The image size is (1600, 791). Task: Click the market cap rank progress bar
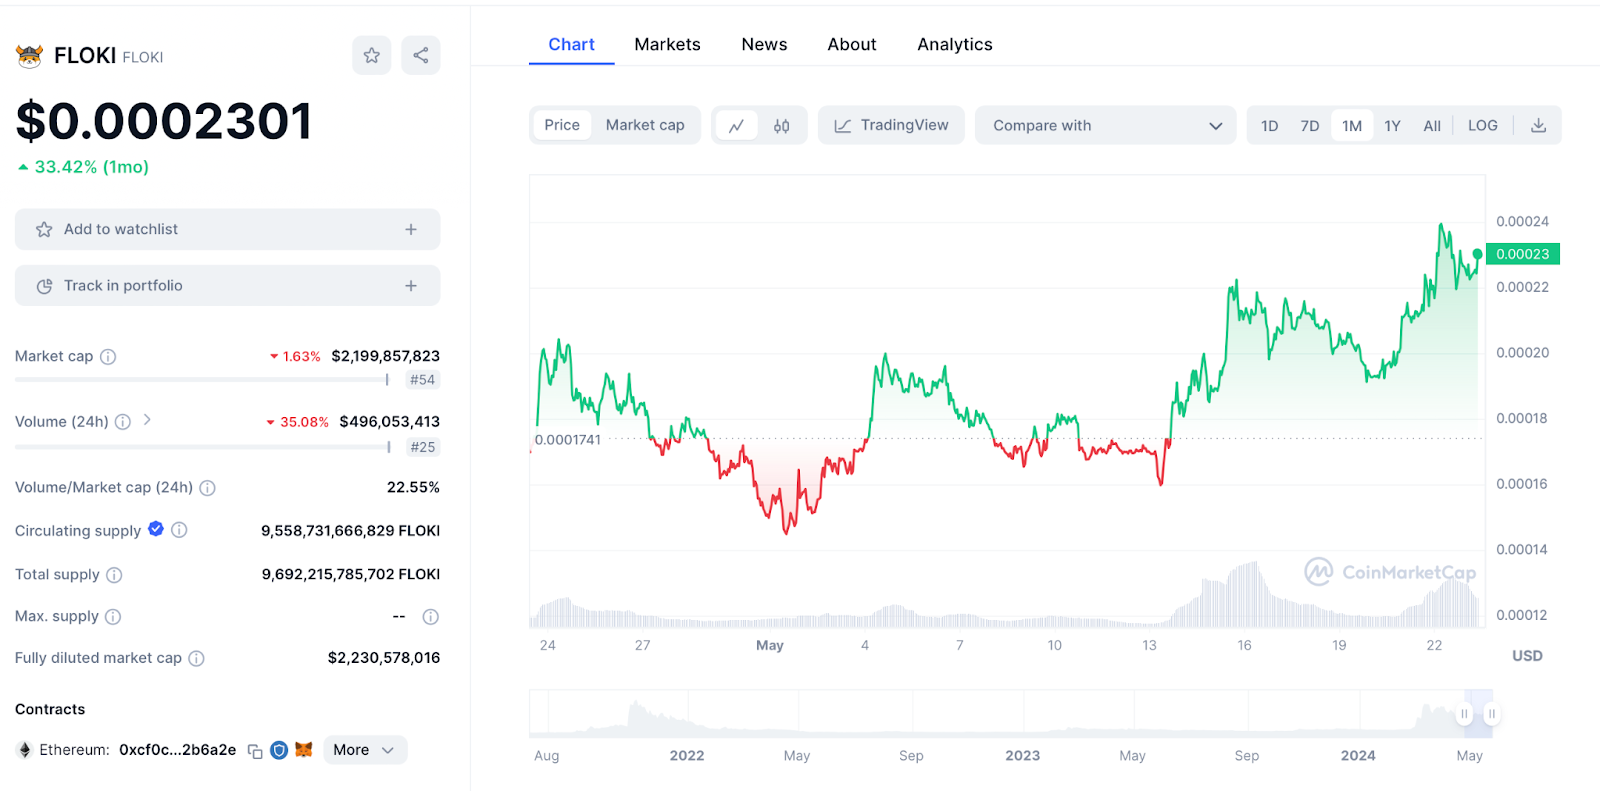[x=202, y=380]
